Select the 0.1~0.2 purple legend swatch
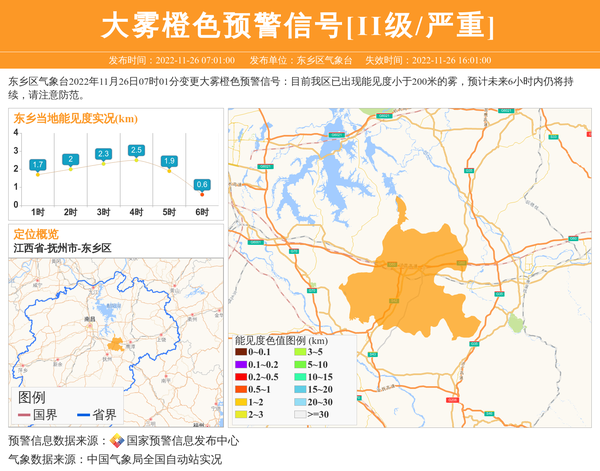This screenshot has height=471, width=600. click(x=241, y=364)
